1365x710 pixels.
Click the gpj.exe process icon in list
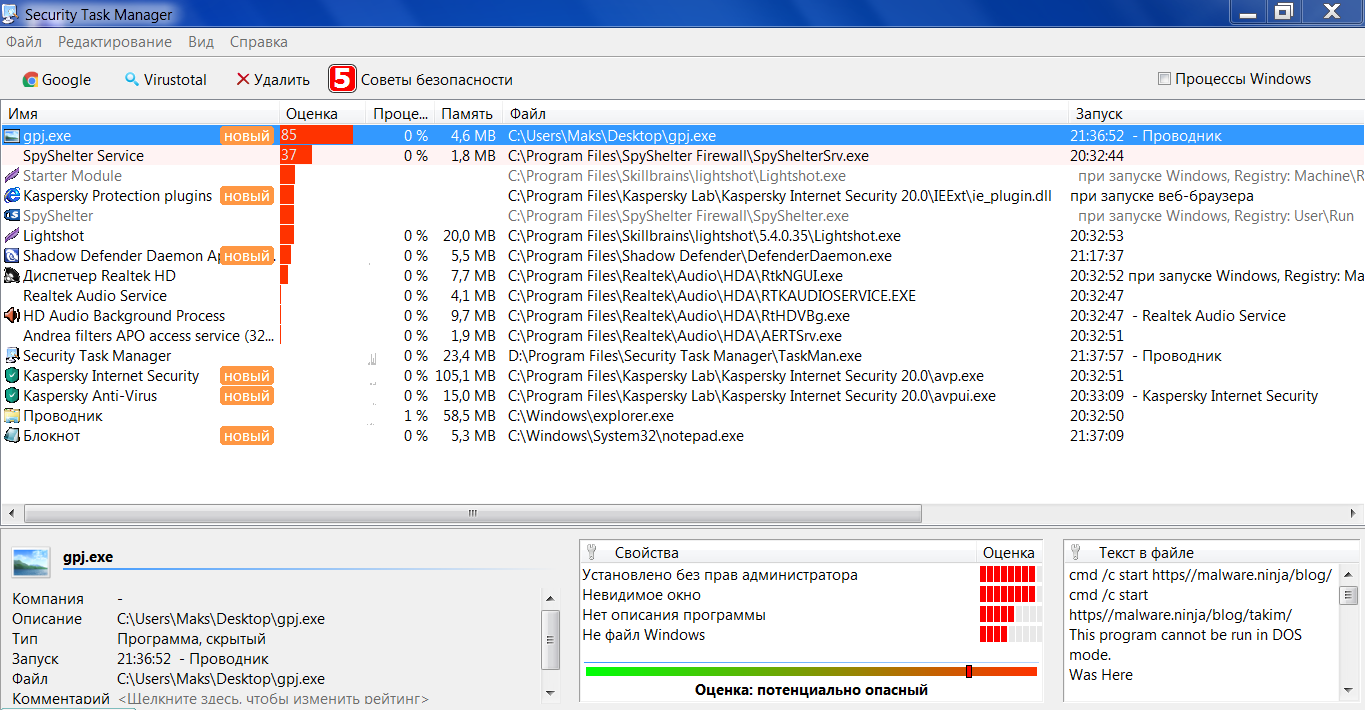[x=12, y=136]
